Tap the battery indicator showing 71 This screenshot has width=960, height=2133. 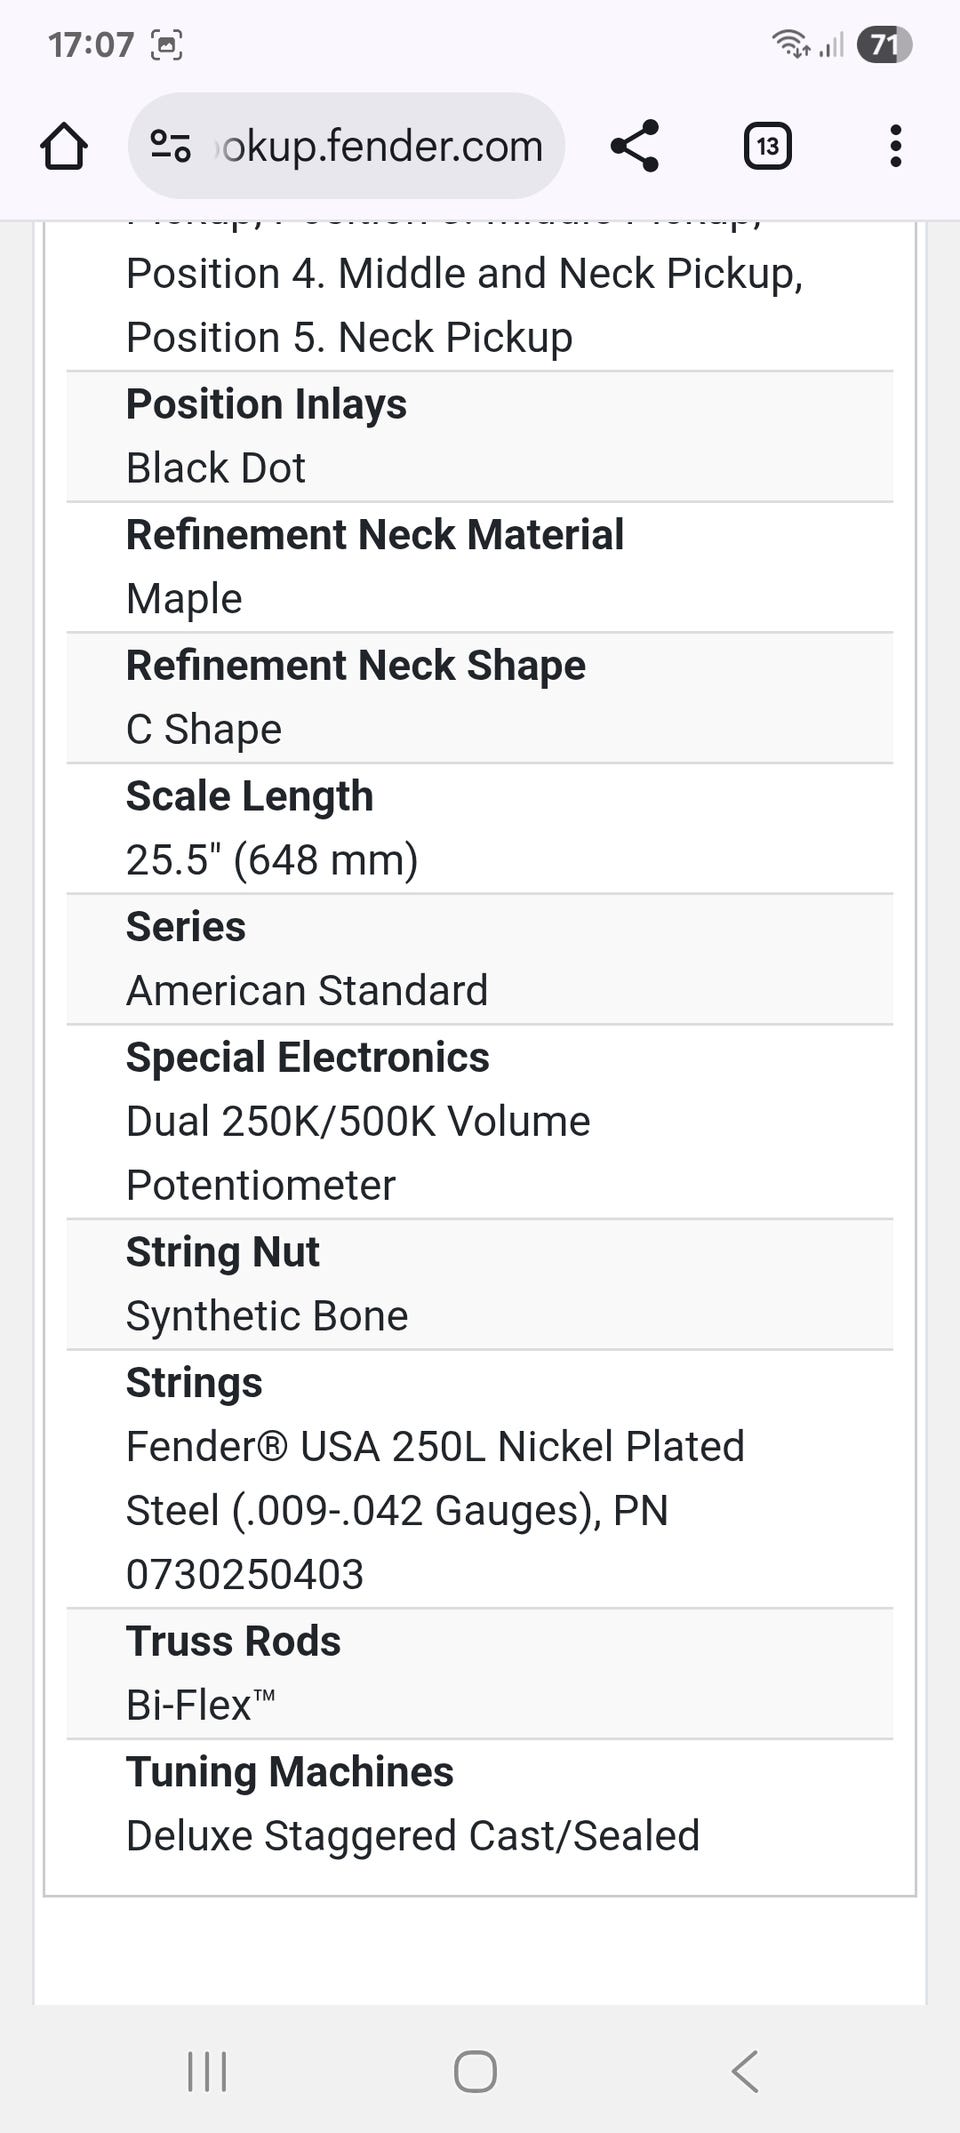[884, 45]
